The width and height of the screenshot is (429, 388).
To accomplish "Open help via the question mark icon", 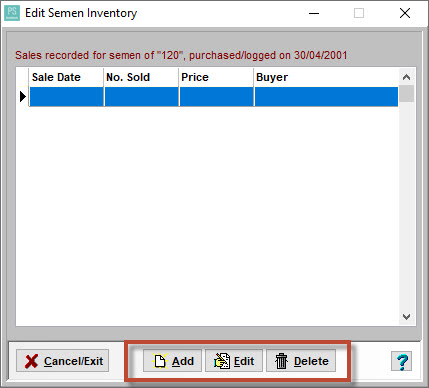I will [402, 361].
